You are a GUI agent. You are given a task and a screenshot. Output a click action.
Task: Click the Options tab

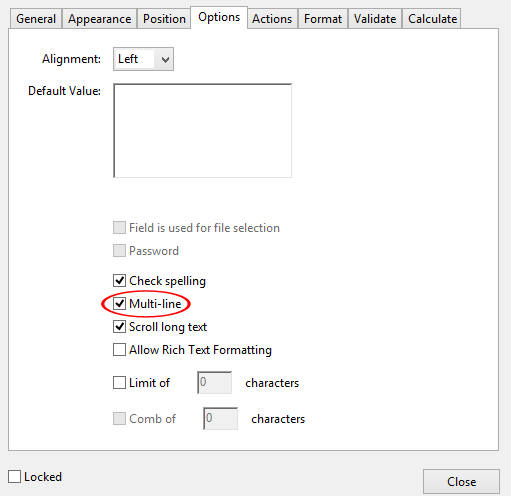click(x=219, y=17)
